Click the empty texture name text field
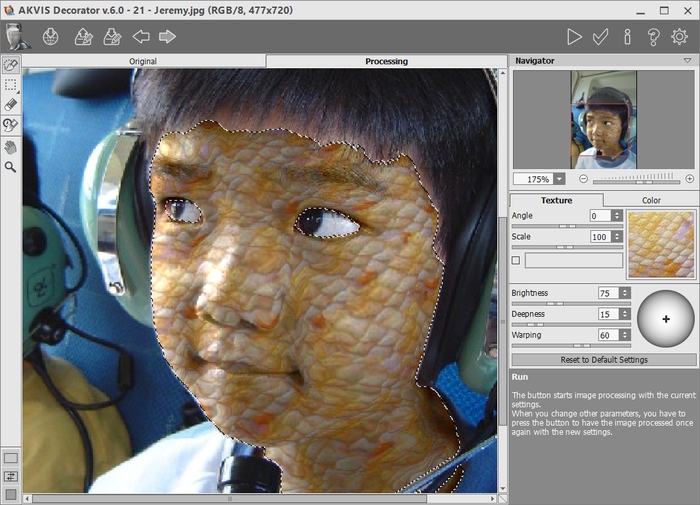The height and width of the screenshot is (505, 700). click(574, 260)
